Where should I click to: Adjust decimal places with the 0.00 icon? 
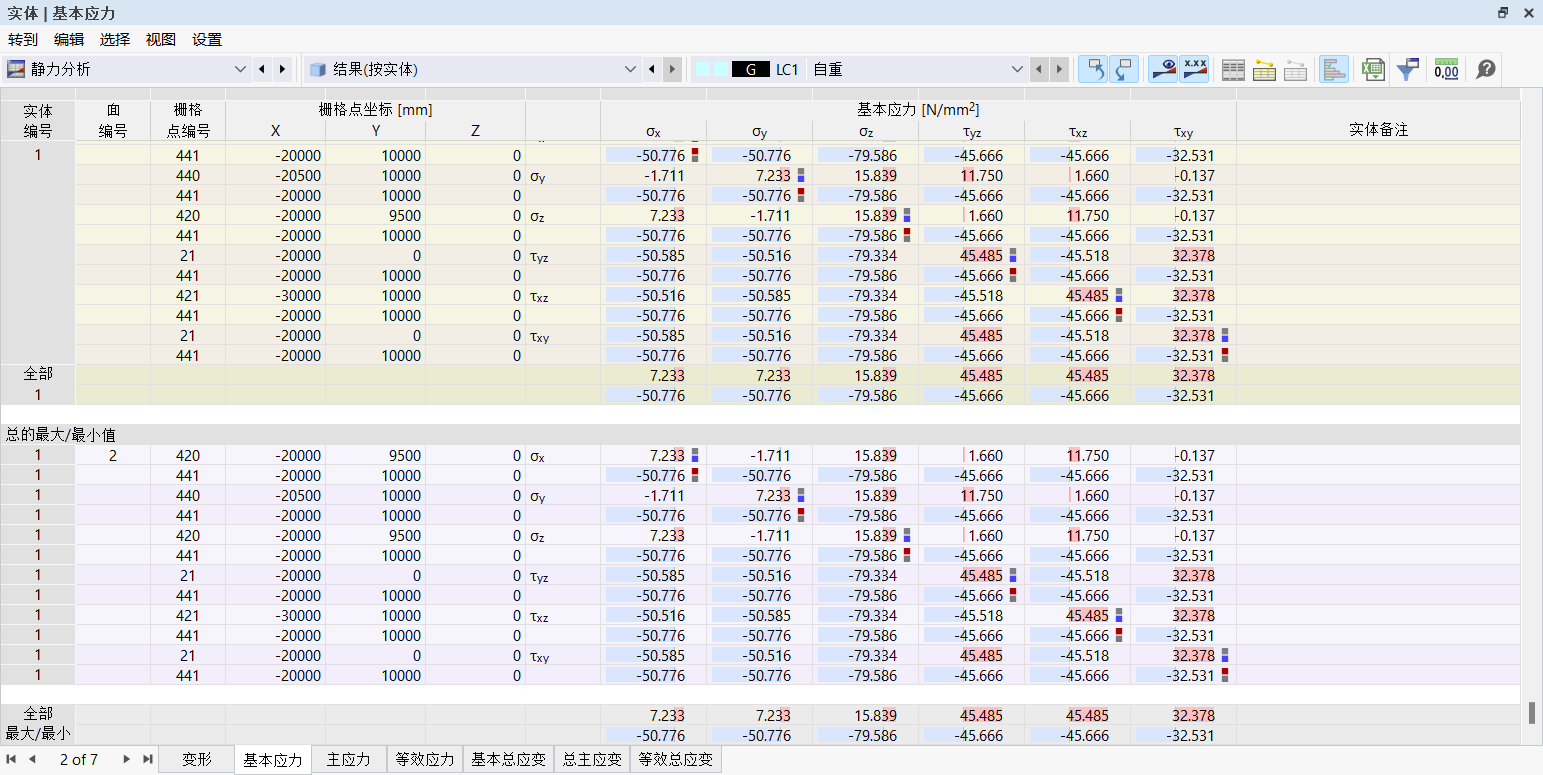(1447, 69)
